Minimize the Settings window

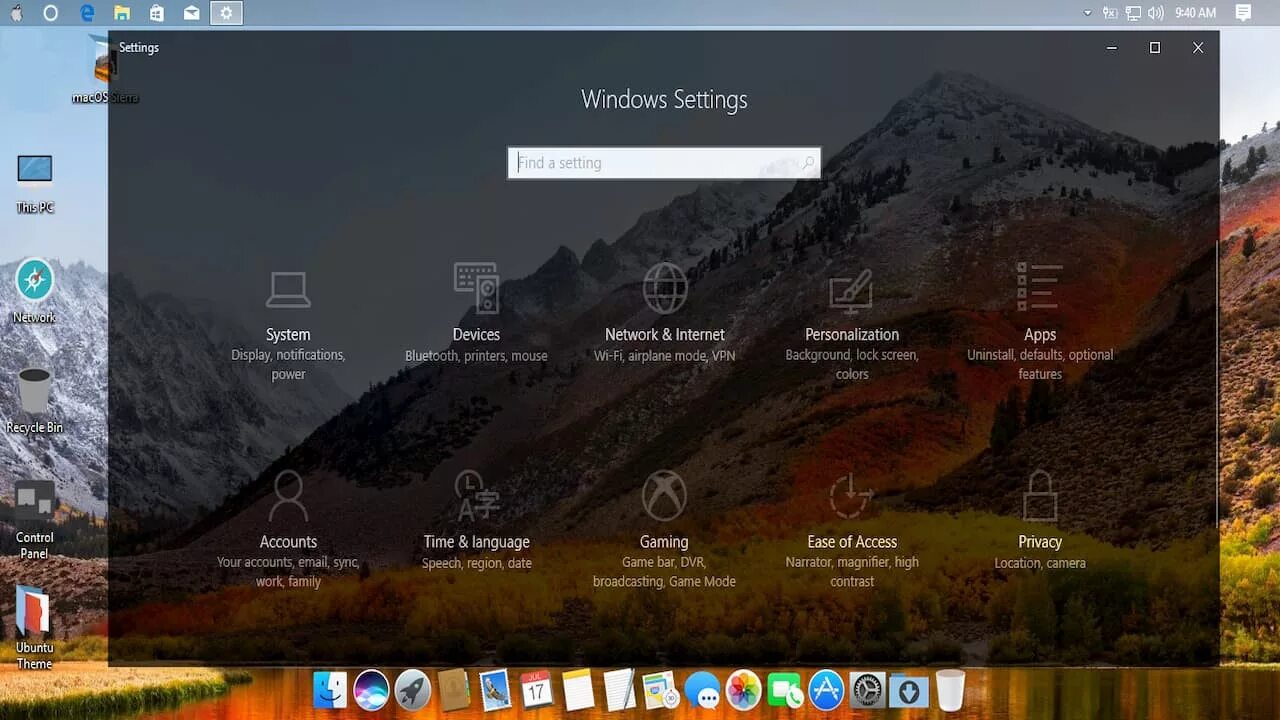coord(1112,47)
